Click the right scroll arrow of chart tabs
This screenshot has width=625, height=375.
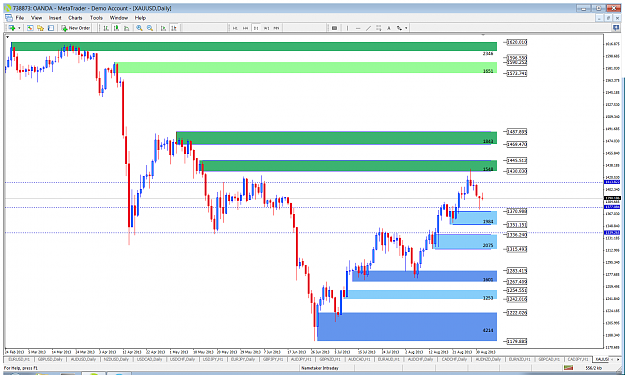coord(619,359)
